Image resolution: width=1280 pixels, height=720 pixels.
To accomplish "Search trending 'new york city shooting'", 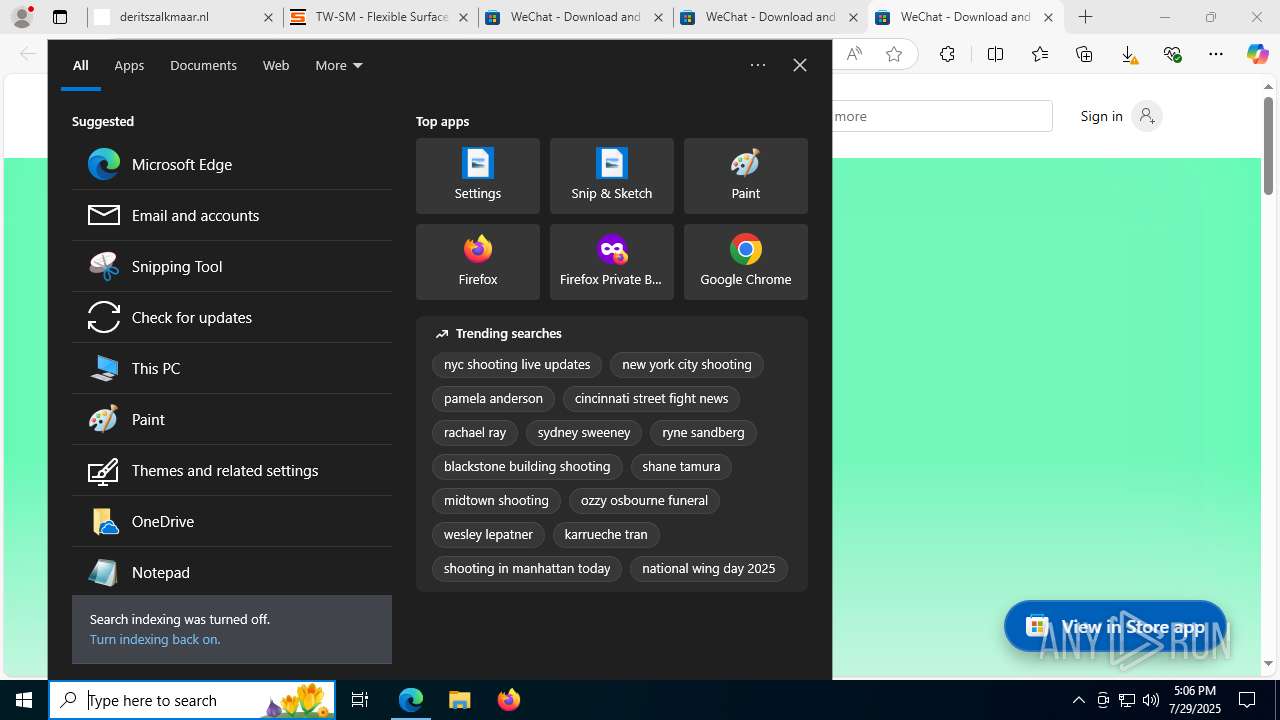I will 687,365.
